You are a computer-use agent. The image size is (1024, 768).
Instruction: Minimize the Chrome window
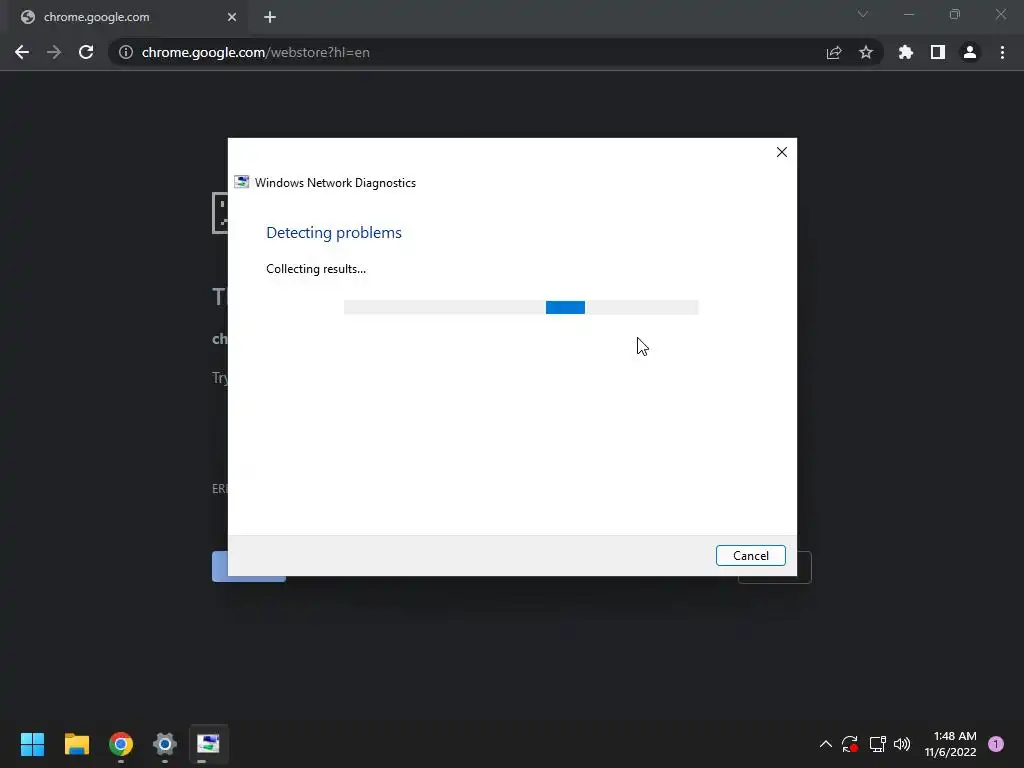(909, 14)
